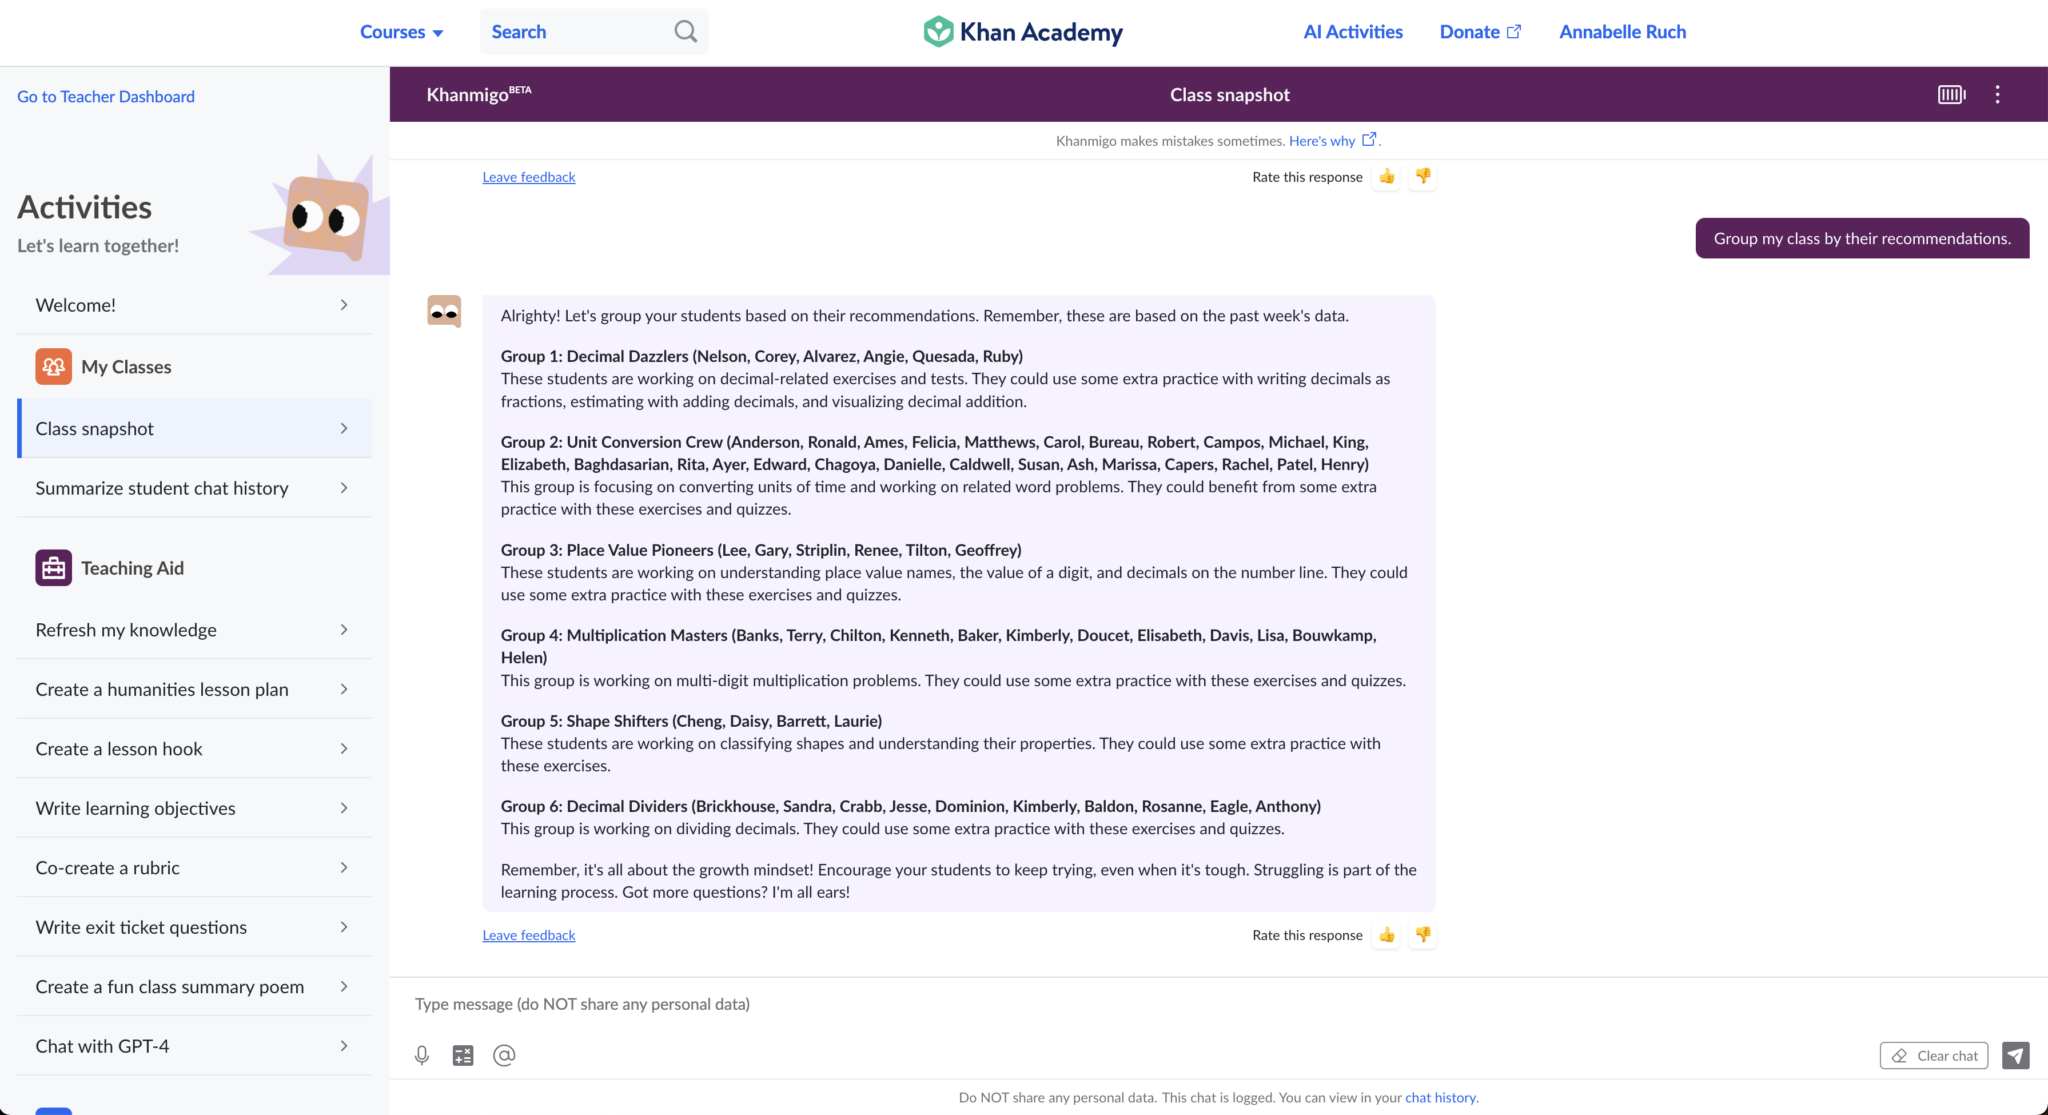Open the chat history link in footer

click(1440, 1098)
